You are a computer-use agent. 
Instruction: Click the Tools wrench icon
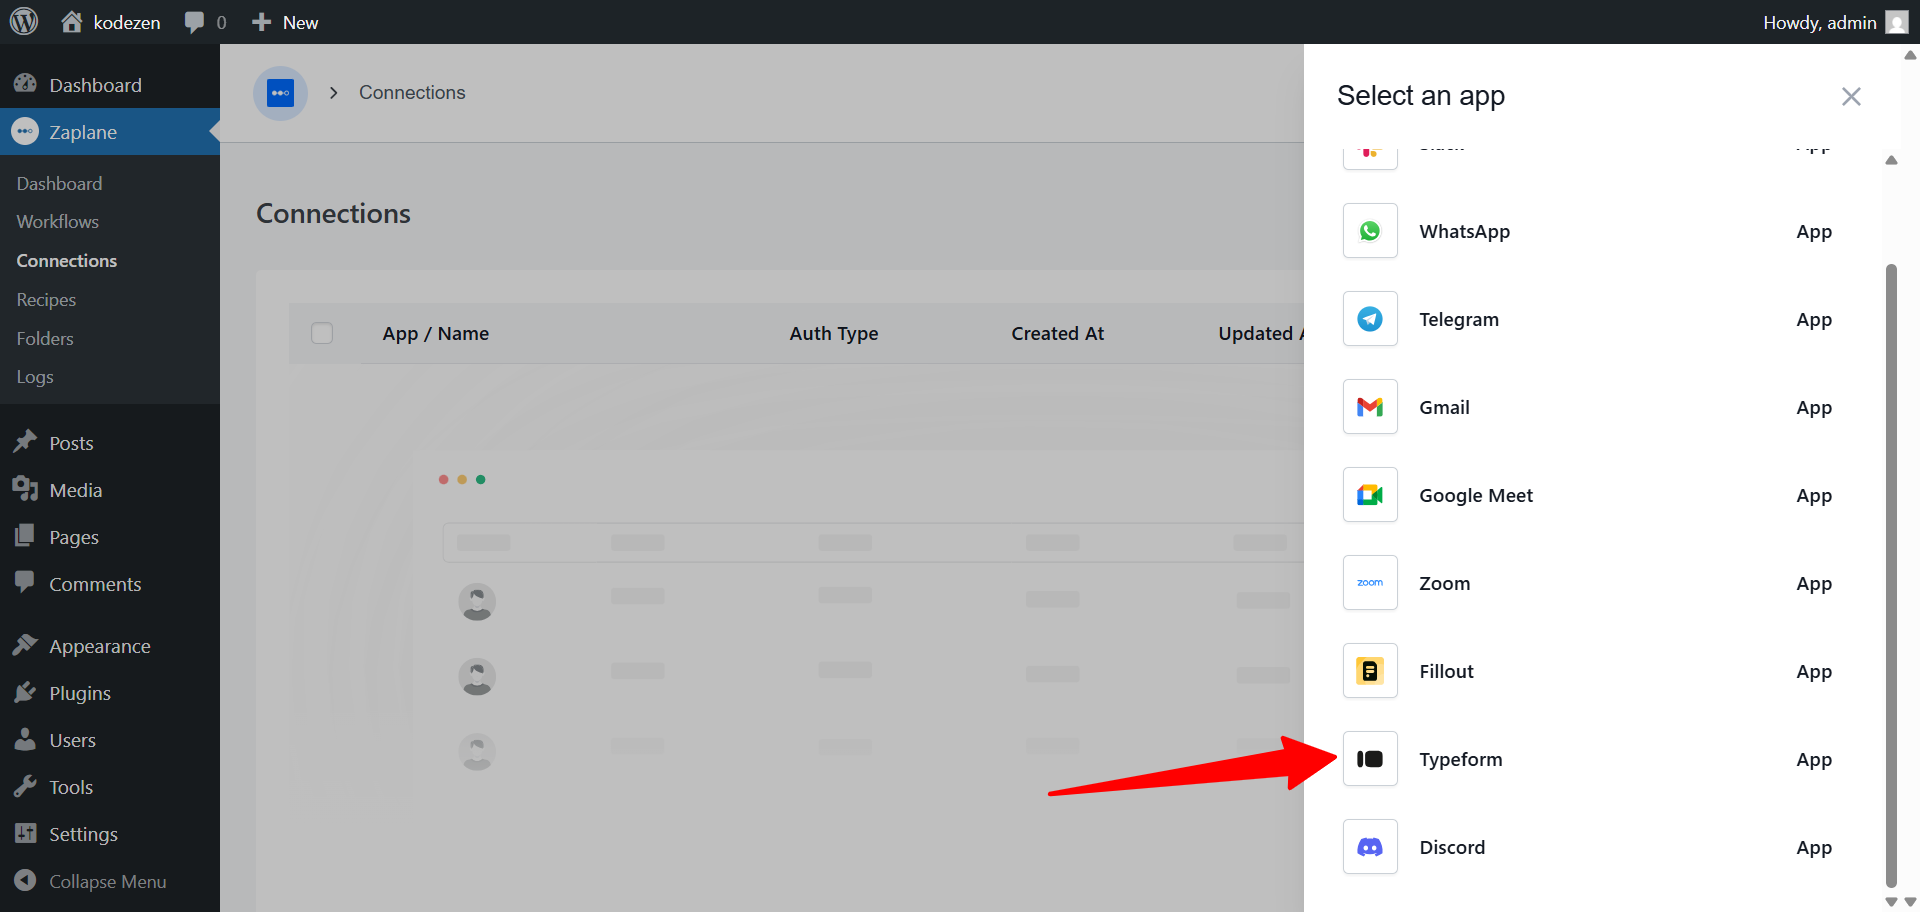pos(25,786)
